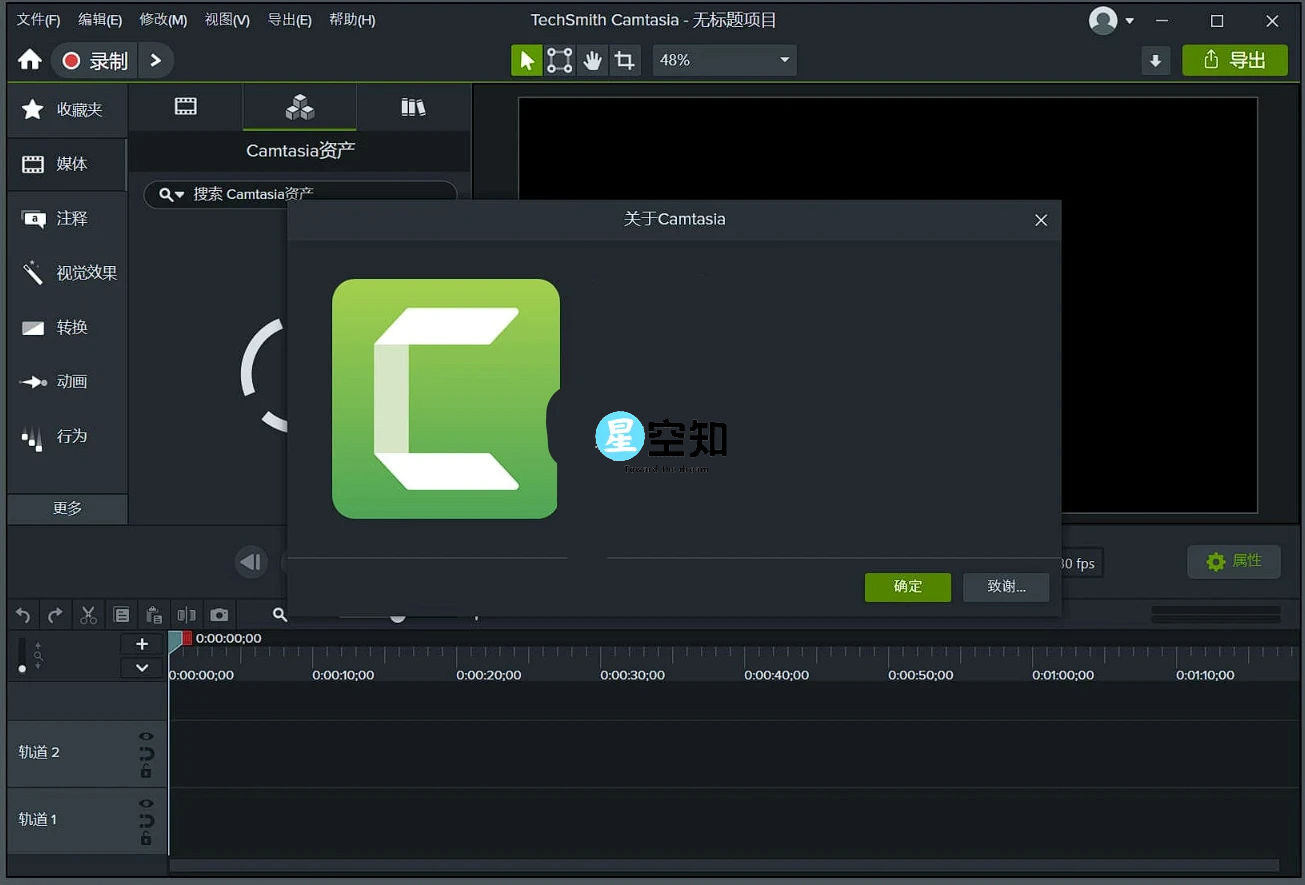The height and width of the screenshot is (885, 1305).
Task: Enable the magnet snap on 轨道 2
Action: (146, 753)
